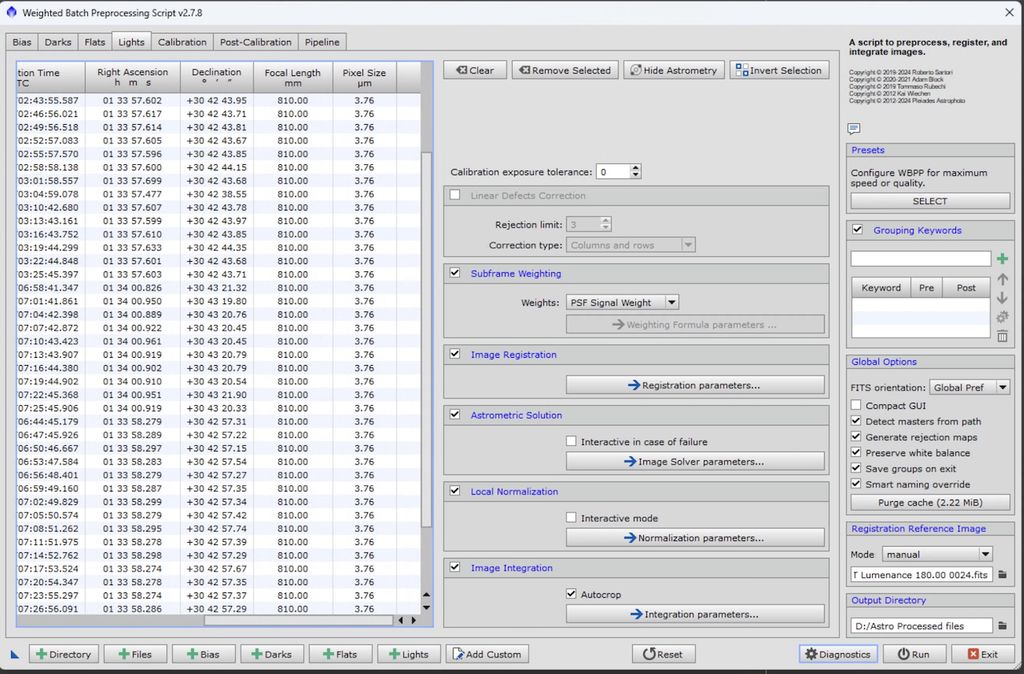This screenshot has height=674, width=1024.
Task: Move grouping keyword down with the down arrow
Action: point(1002,298)
